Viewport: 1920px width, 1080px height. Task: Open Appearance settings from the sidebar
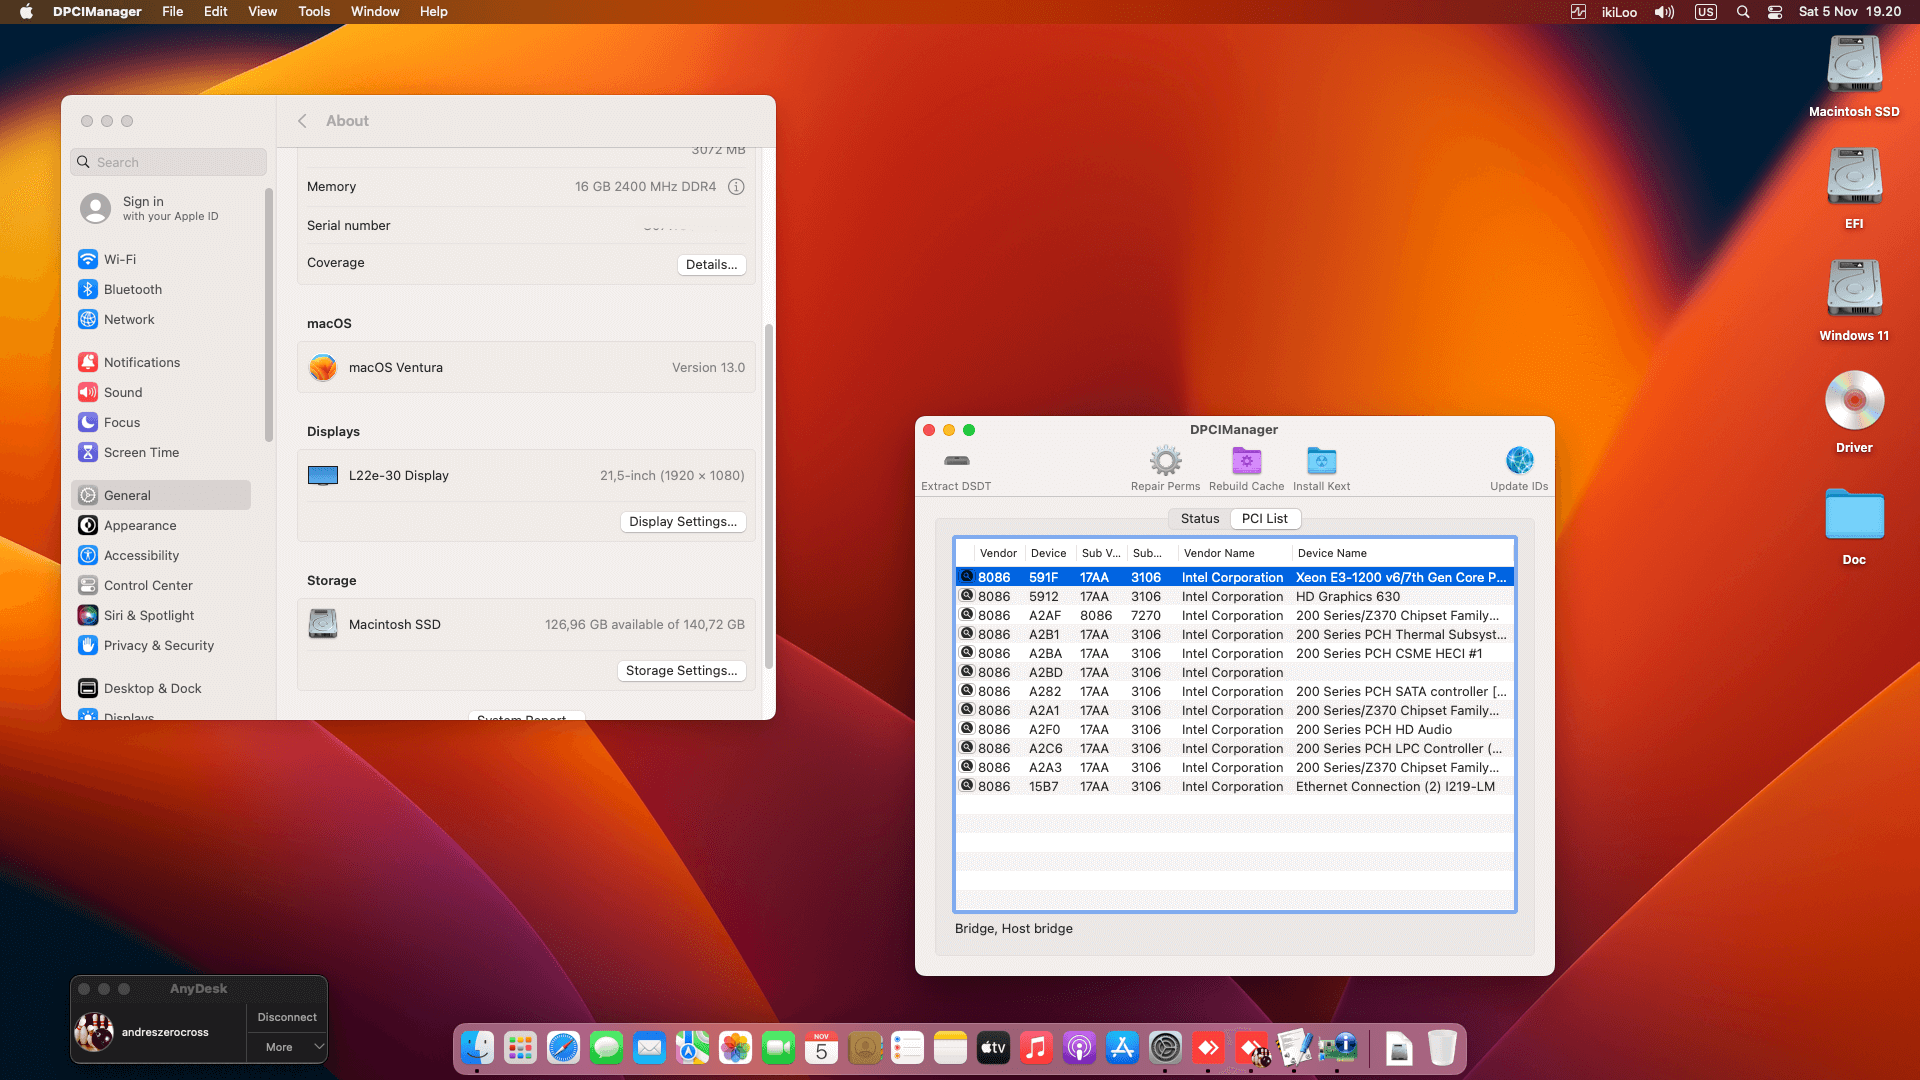(x=139, y=525)
